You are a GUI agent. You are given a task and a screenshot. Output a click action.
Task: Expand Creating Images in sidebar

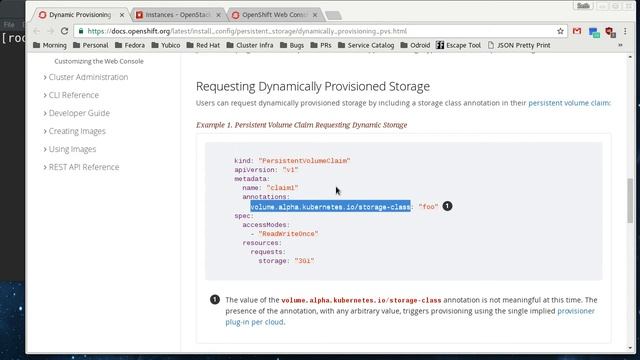coord(75,131)
